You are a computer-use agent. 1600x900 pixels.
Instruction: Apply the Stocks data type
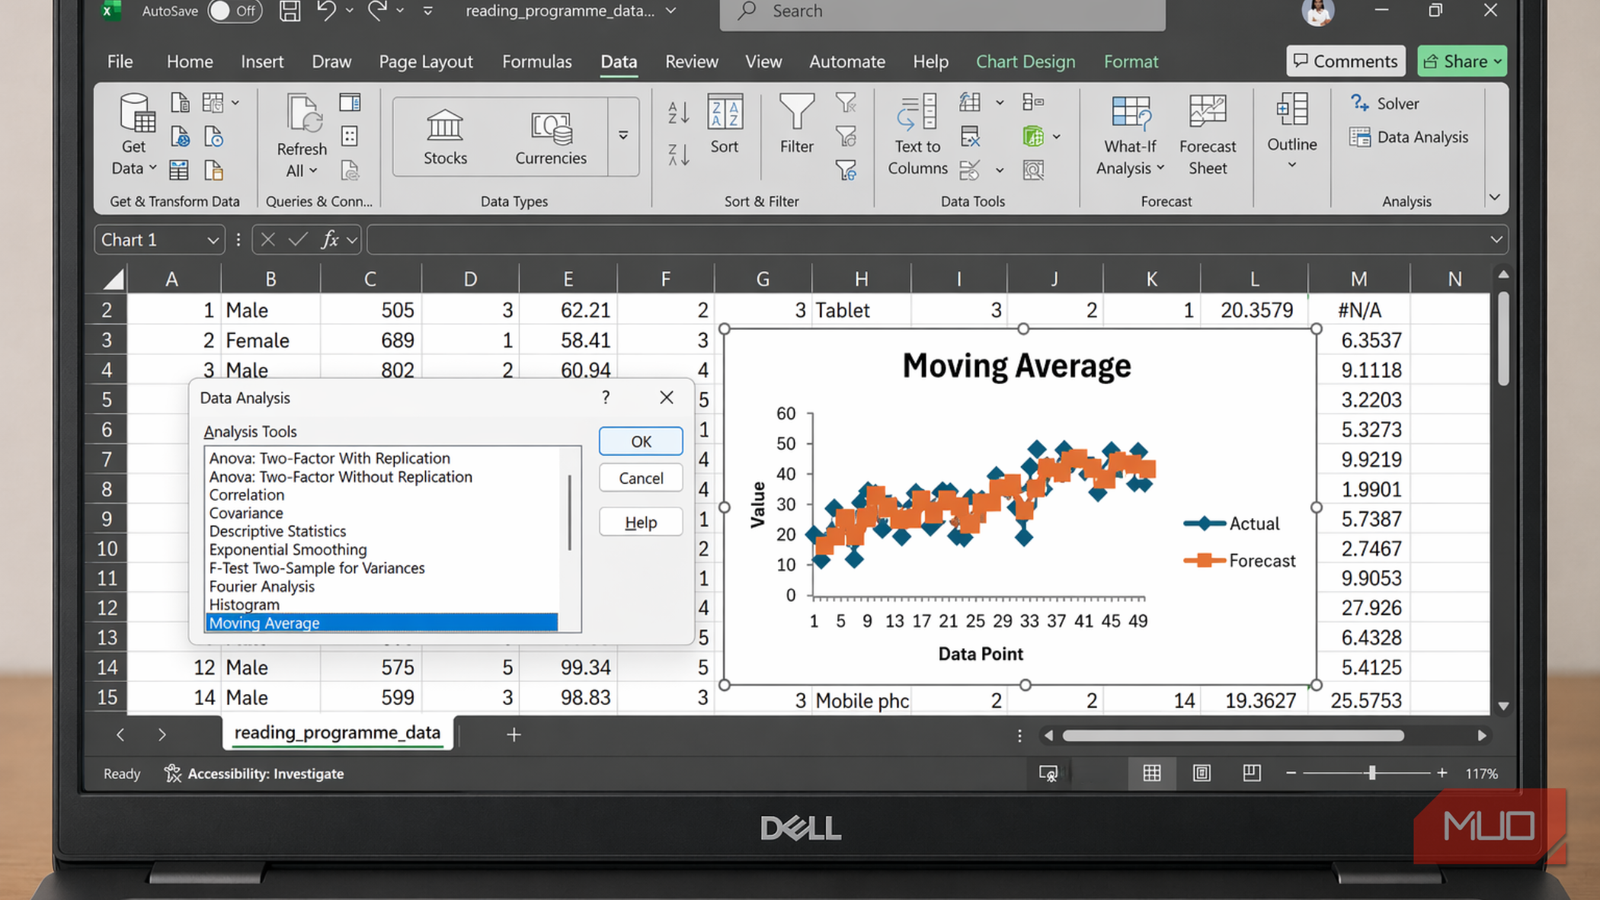(x=444, y=135)
